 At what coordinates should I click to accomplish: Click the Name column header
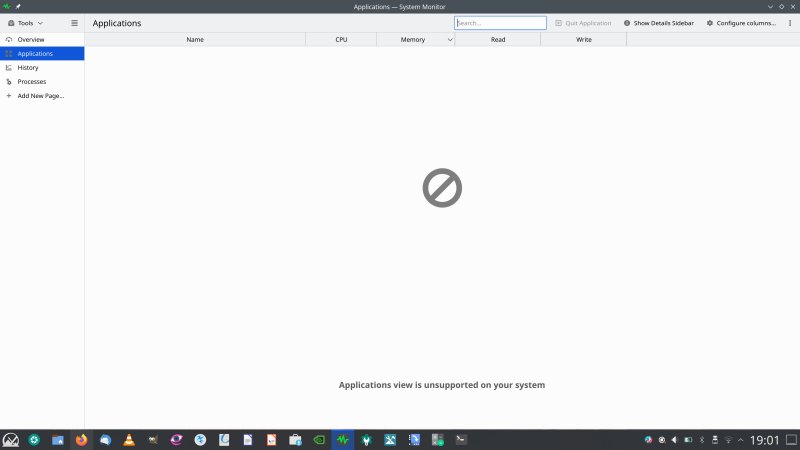tap(195, 40)
